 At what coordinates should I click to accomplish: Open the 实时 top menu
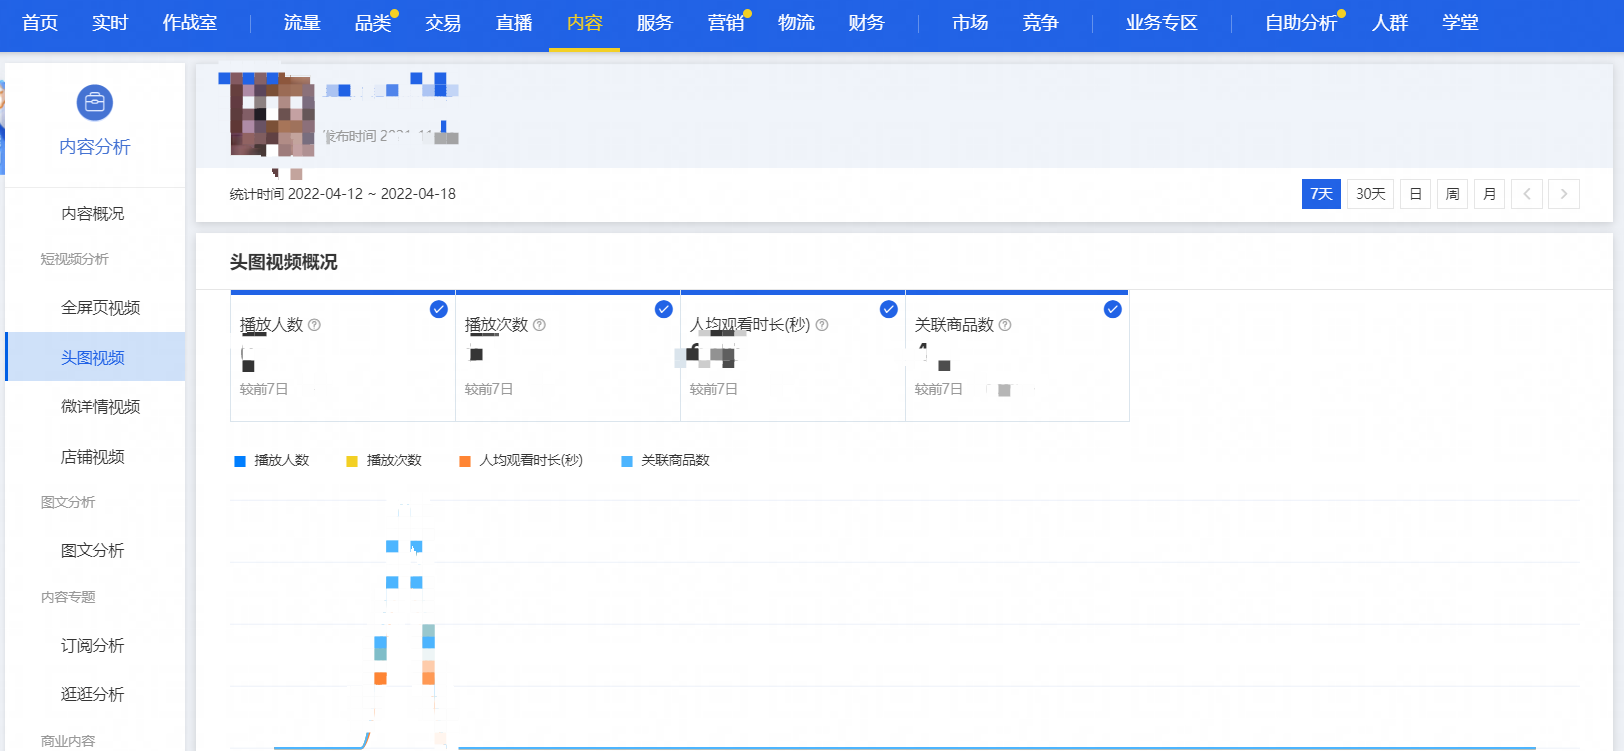(x=110, y=23)
